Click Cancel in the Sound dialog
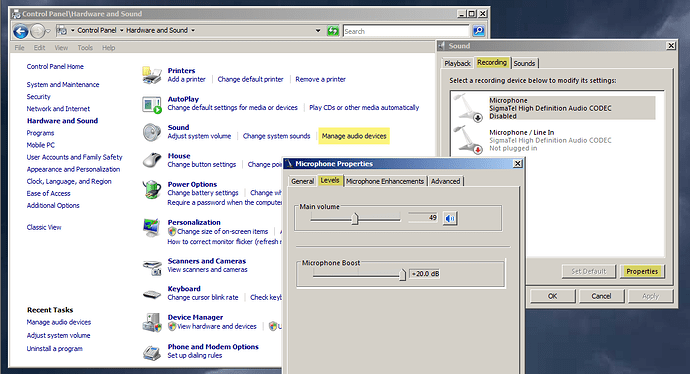This screenshot has height=374, width=690. 601,296
